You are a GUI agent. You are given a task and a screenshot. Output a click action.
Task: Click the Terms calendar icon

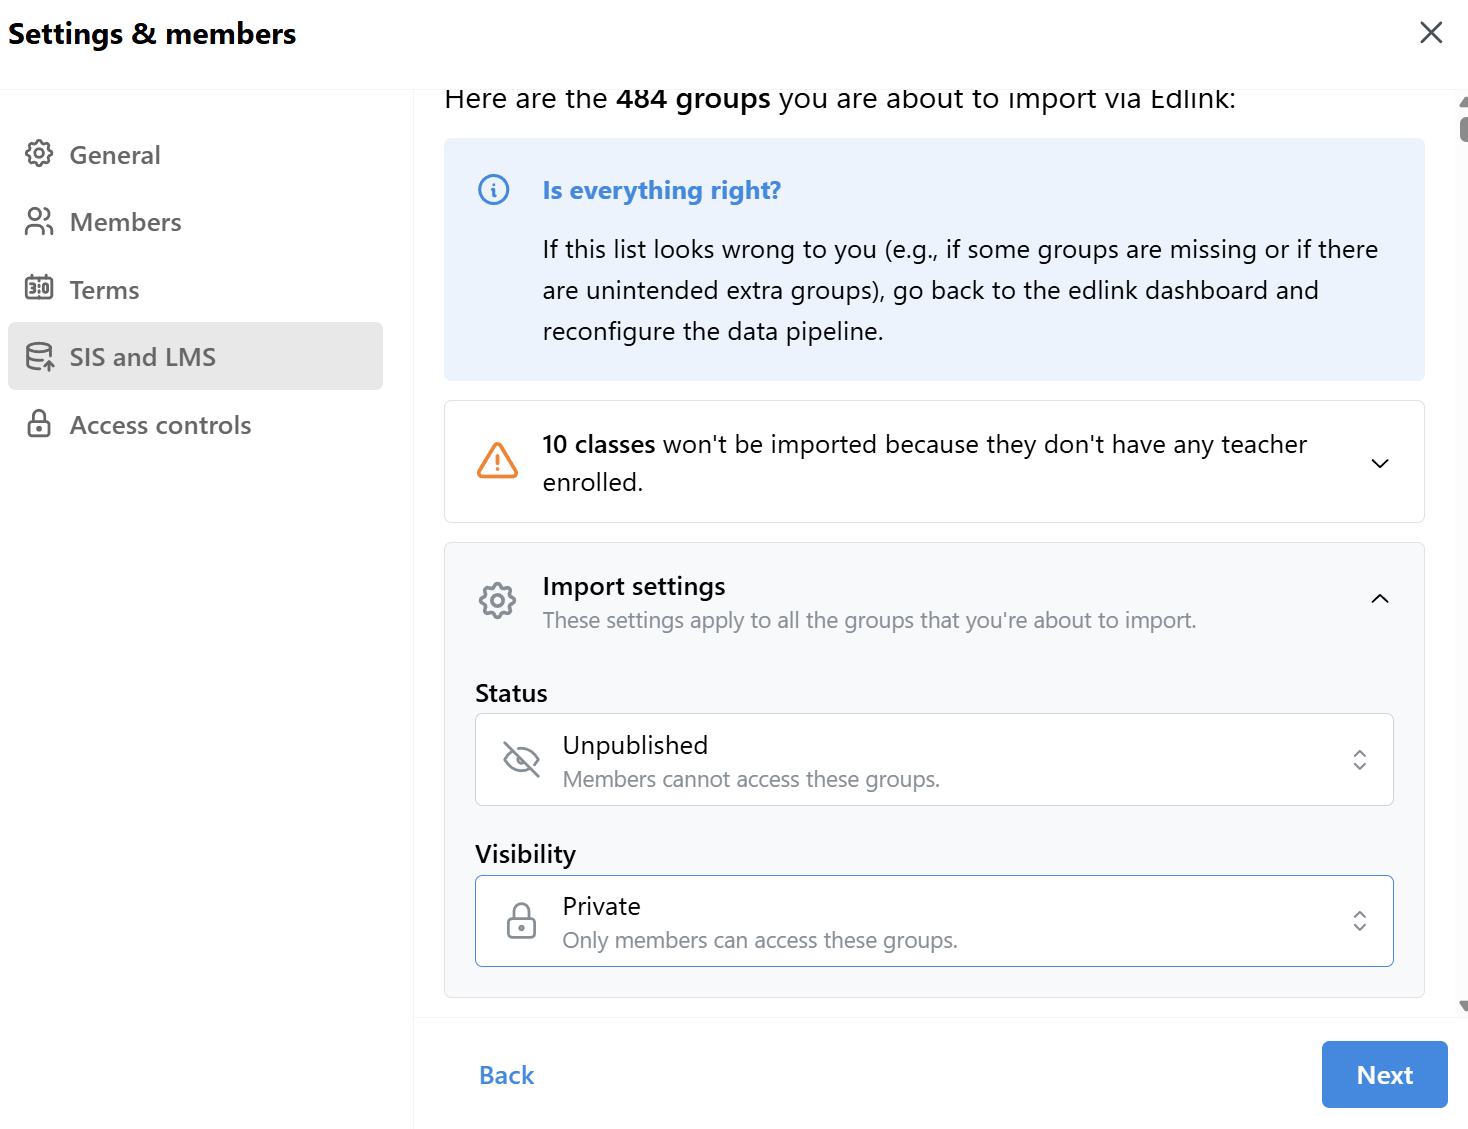39,288
